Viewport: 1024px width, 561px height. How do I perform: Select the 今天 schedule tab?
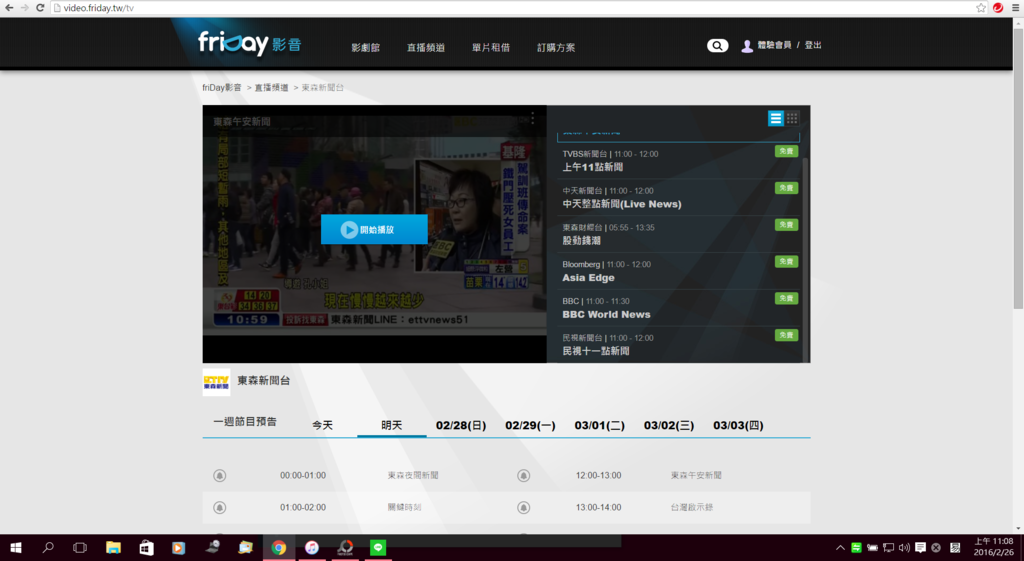pyautogui.click(x=323, y=425)
